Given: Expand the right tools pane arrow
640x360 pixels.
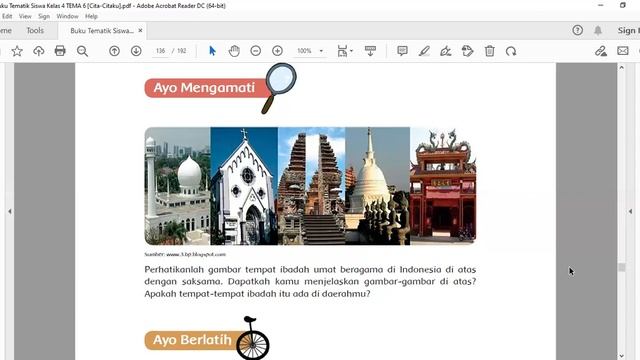Looking at the screenshot, I should coord(630,211).
